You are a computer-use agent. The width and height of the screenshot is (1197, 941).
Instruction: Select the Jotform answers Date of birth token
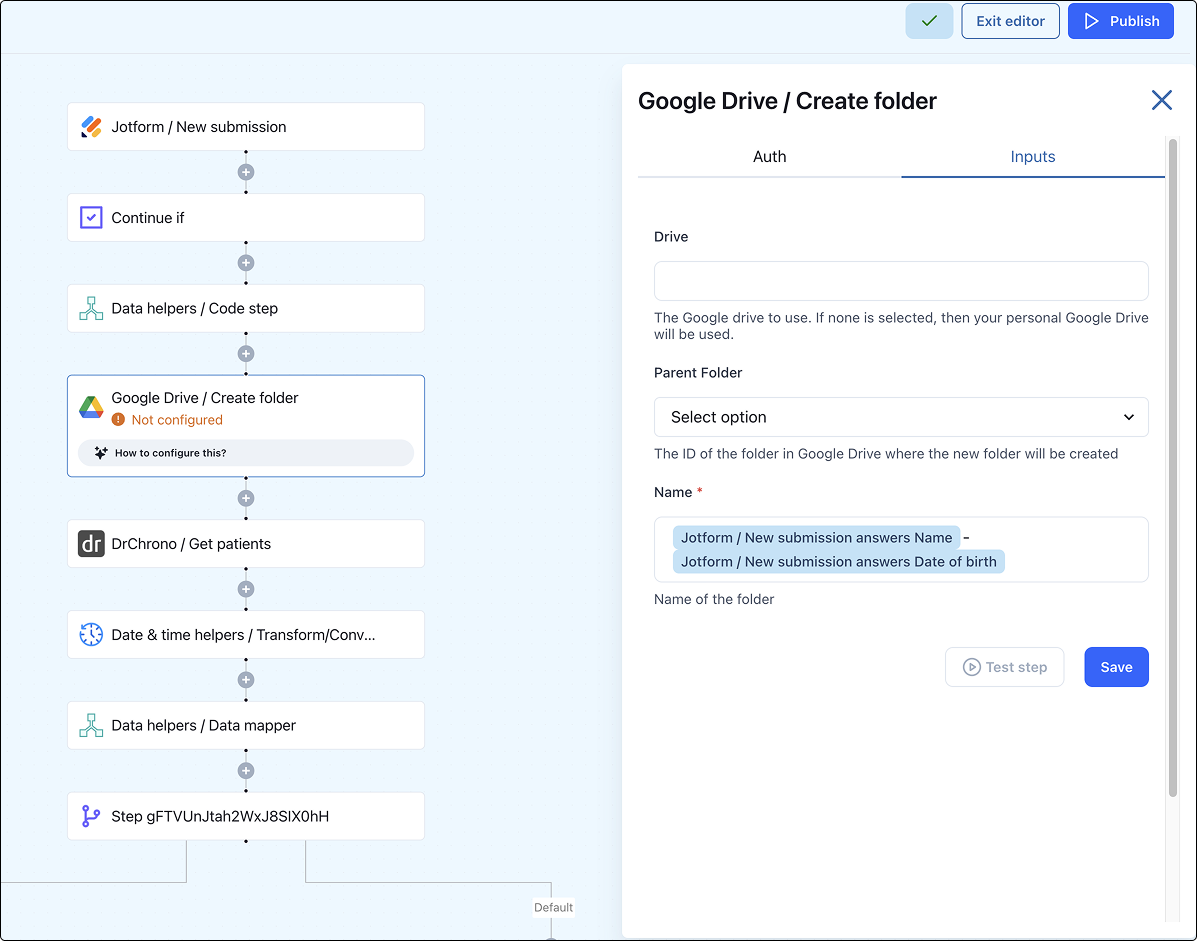click(838, 562)
